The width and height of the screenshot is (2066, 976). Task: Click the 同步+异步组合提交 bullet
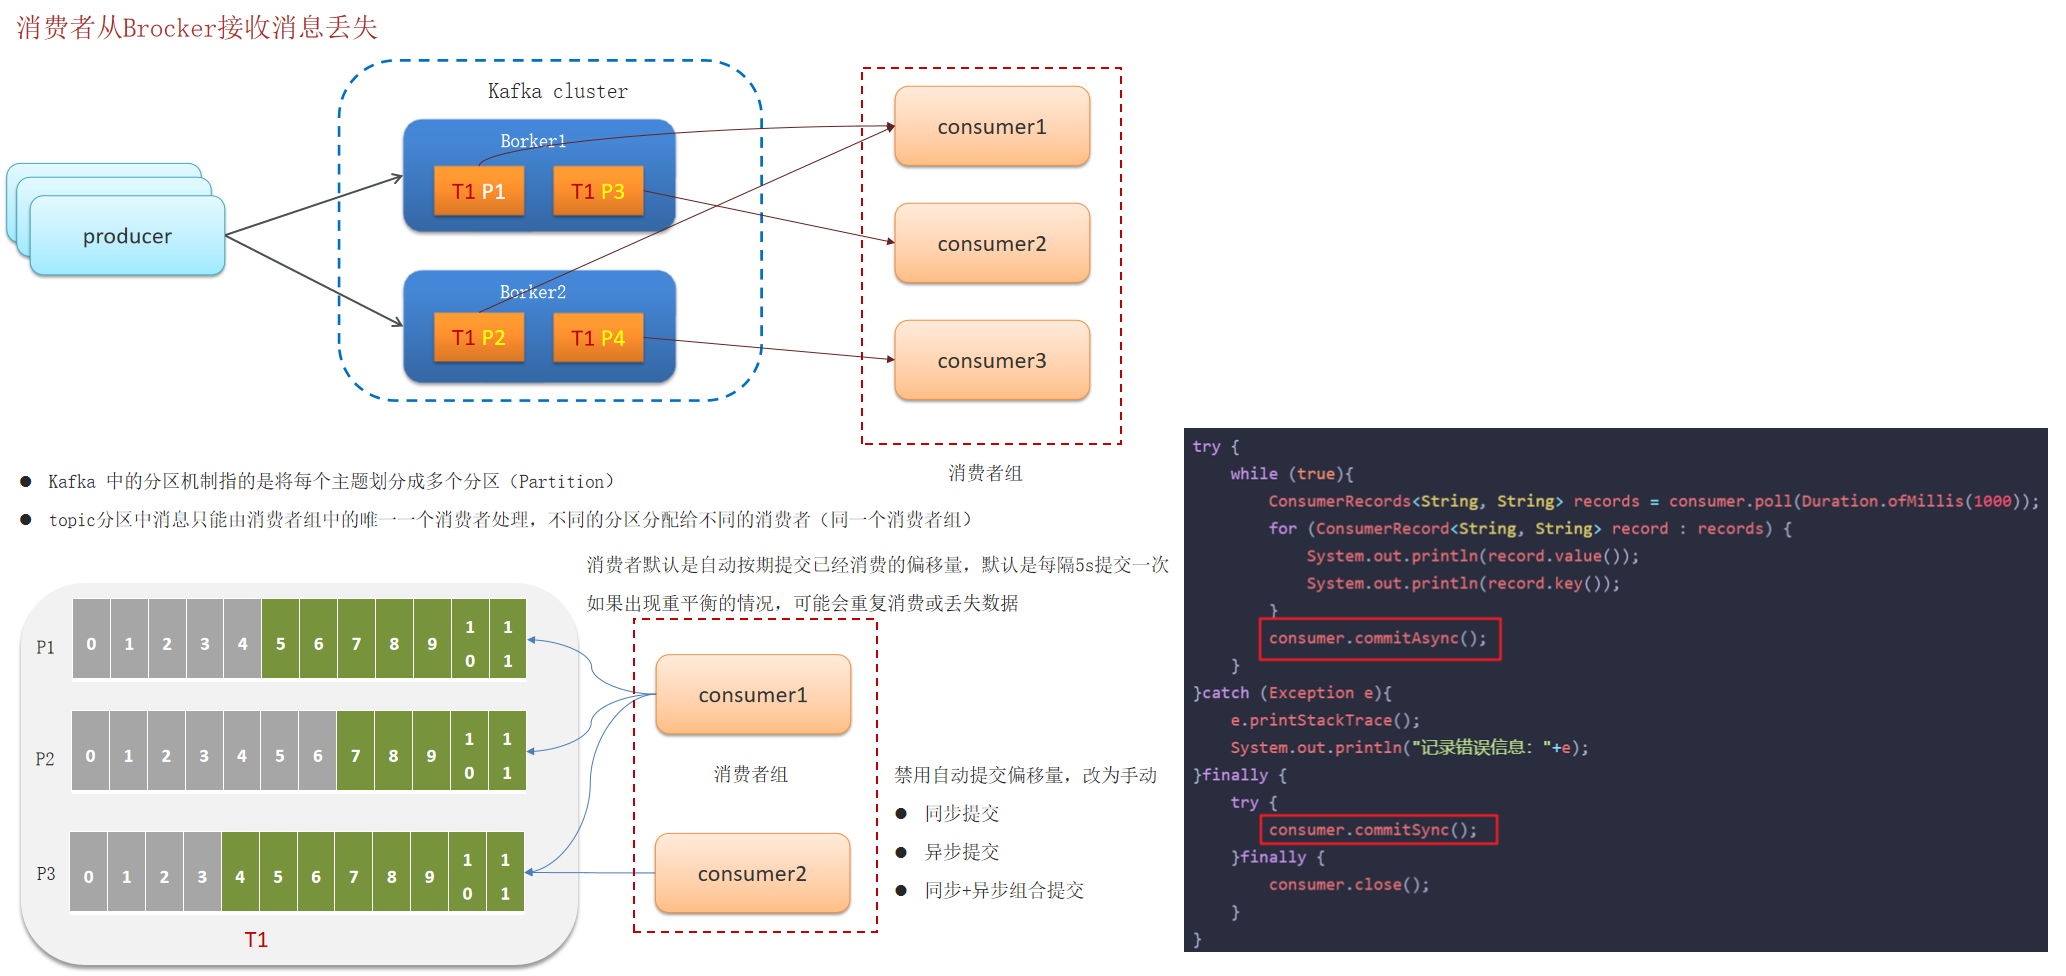tap(1004, 890)
